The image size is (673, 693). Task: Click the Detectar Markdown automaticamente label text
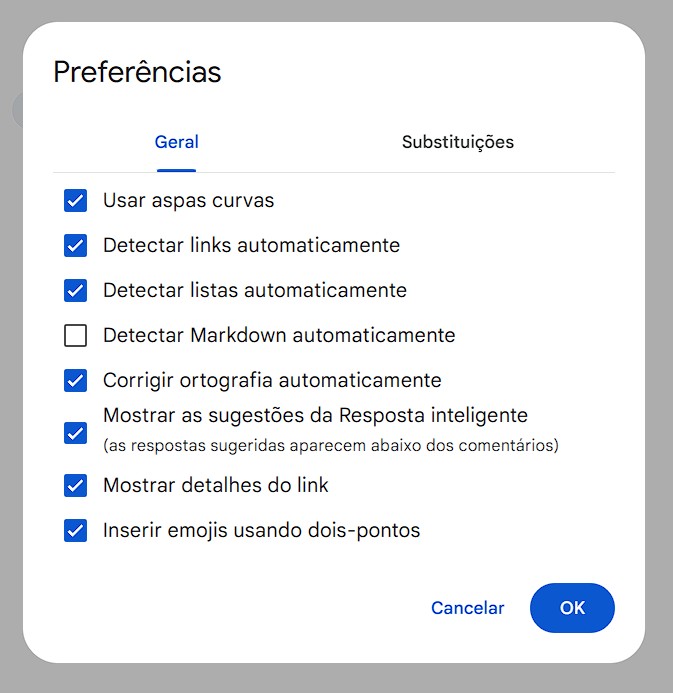tap(279, 336)
